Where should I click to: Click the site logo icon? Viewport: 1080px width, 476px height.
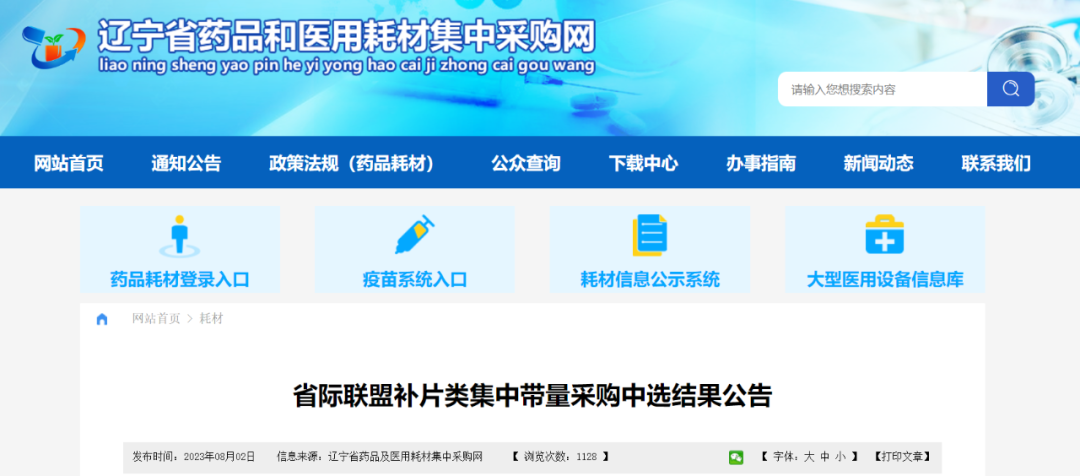click(x=54, y=46)
